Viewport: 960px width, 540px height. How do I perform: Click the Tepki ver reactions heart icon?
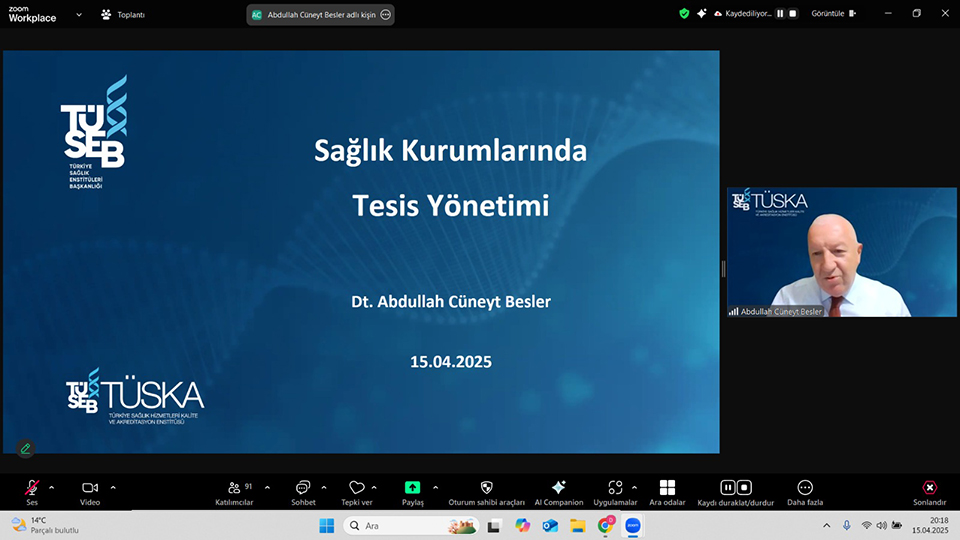(357, 488)
